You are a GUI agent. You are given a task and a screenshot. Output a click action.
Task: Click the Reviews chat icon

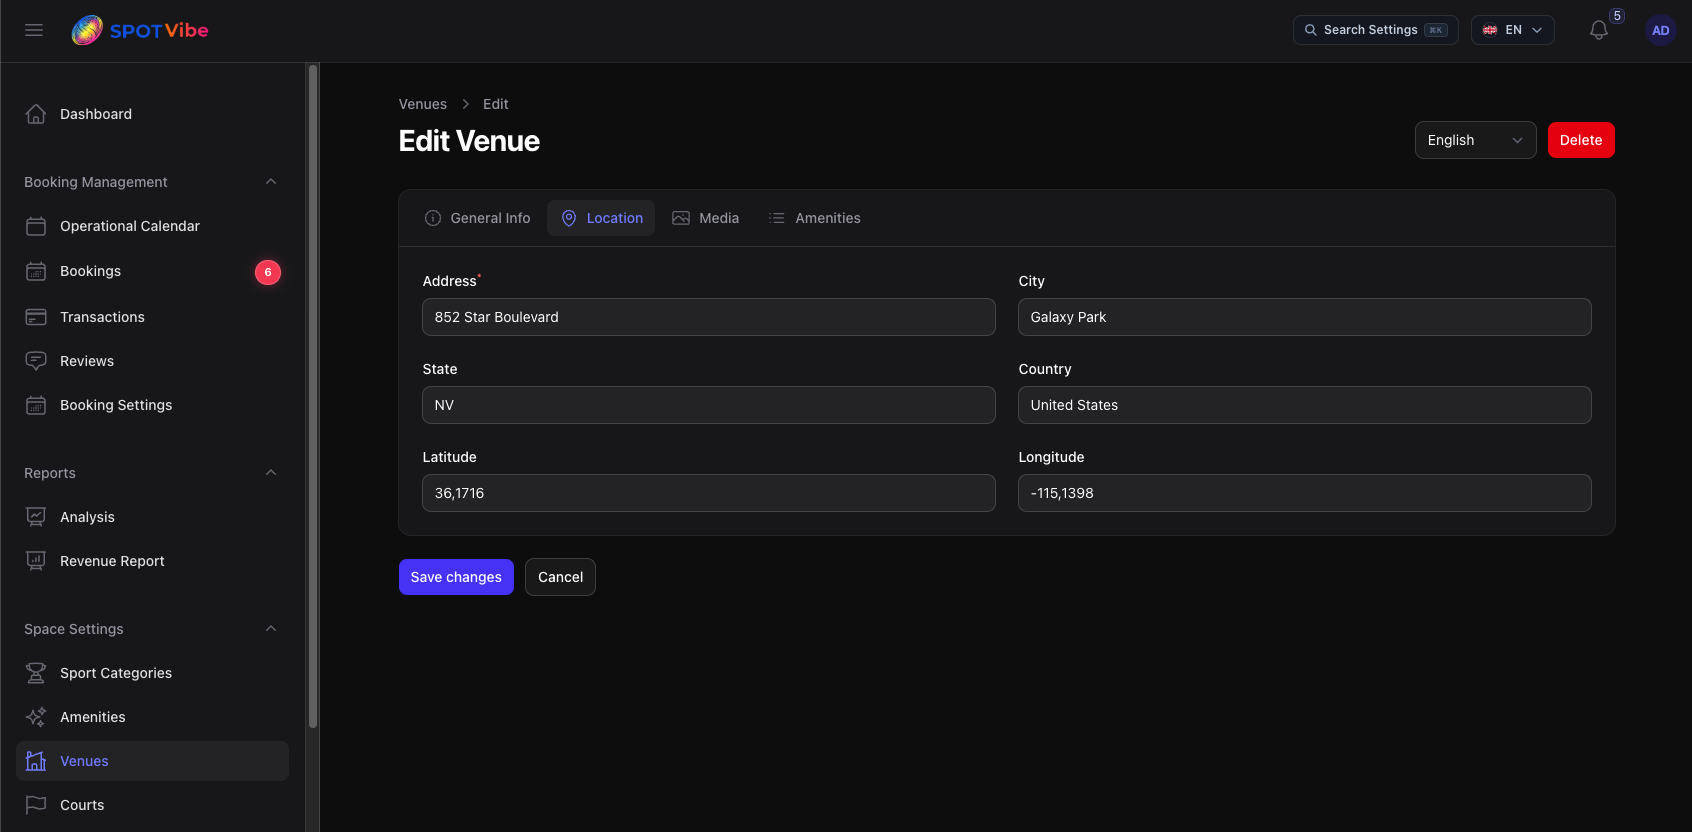click(36, 361)
